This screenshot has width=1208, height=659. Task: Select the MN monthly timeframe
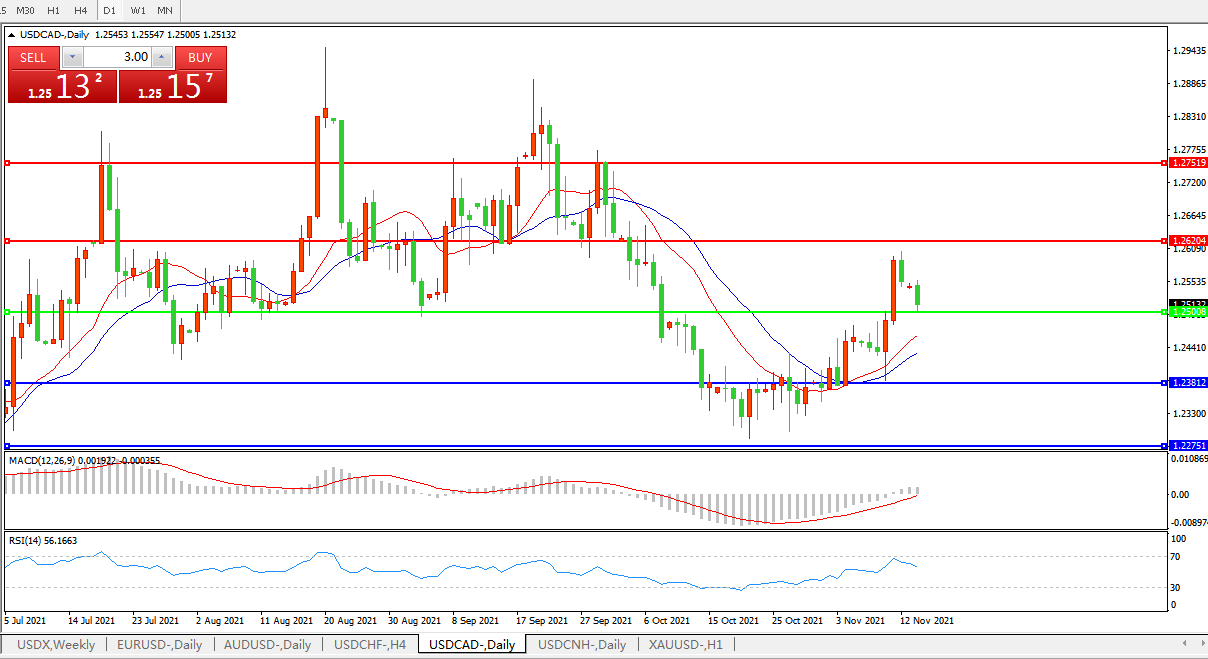tap(165, 10)
